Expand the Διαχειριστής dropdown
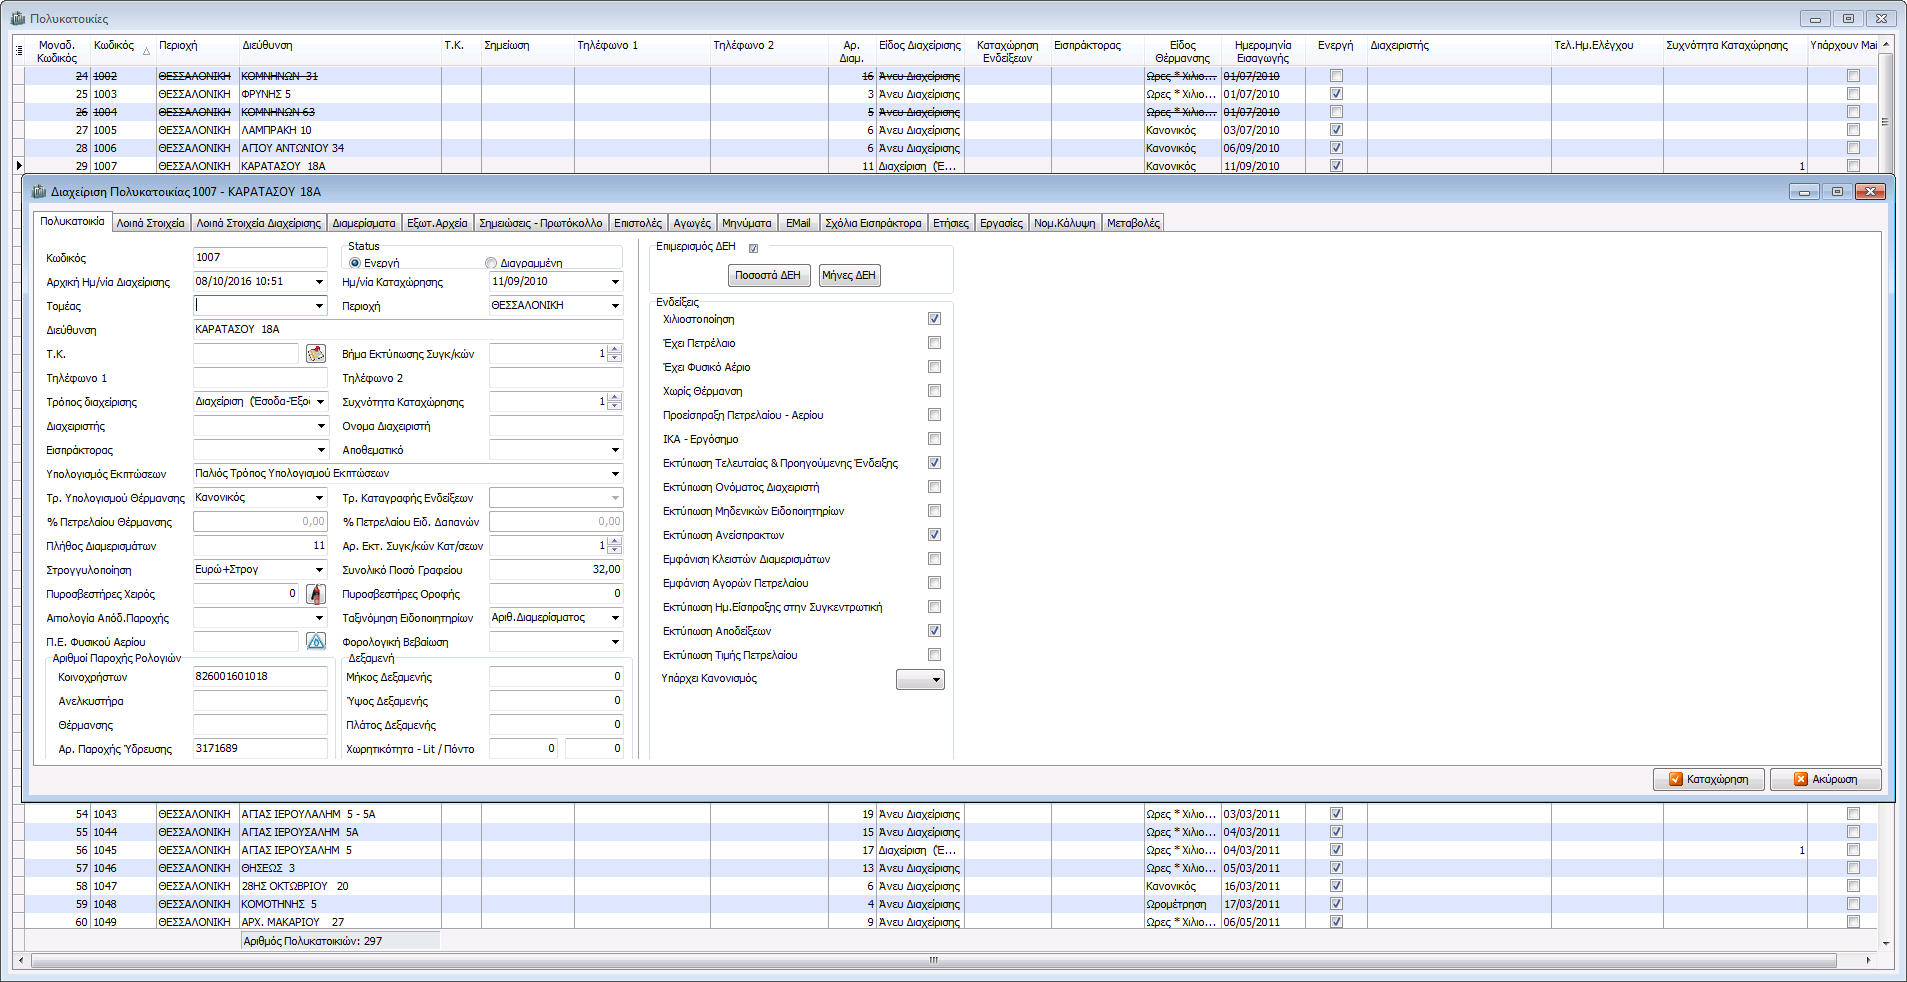This screenshot has height=982, width=1907. coord(320,426)
